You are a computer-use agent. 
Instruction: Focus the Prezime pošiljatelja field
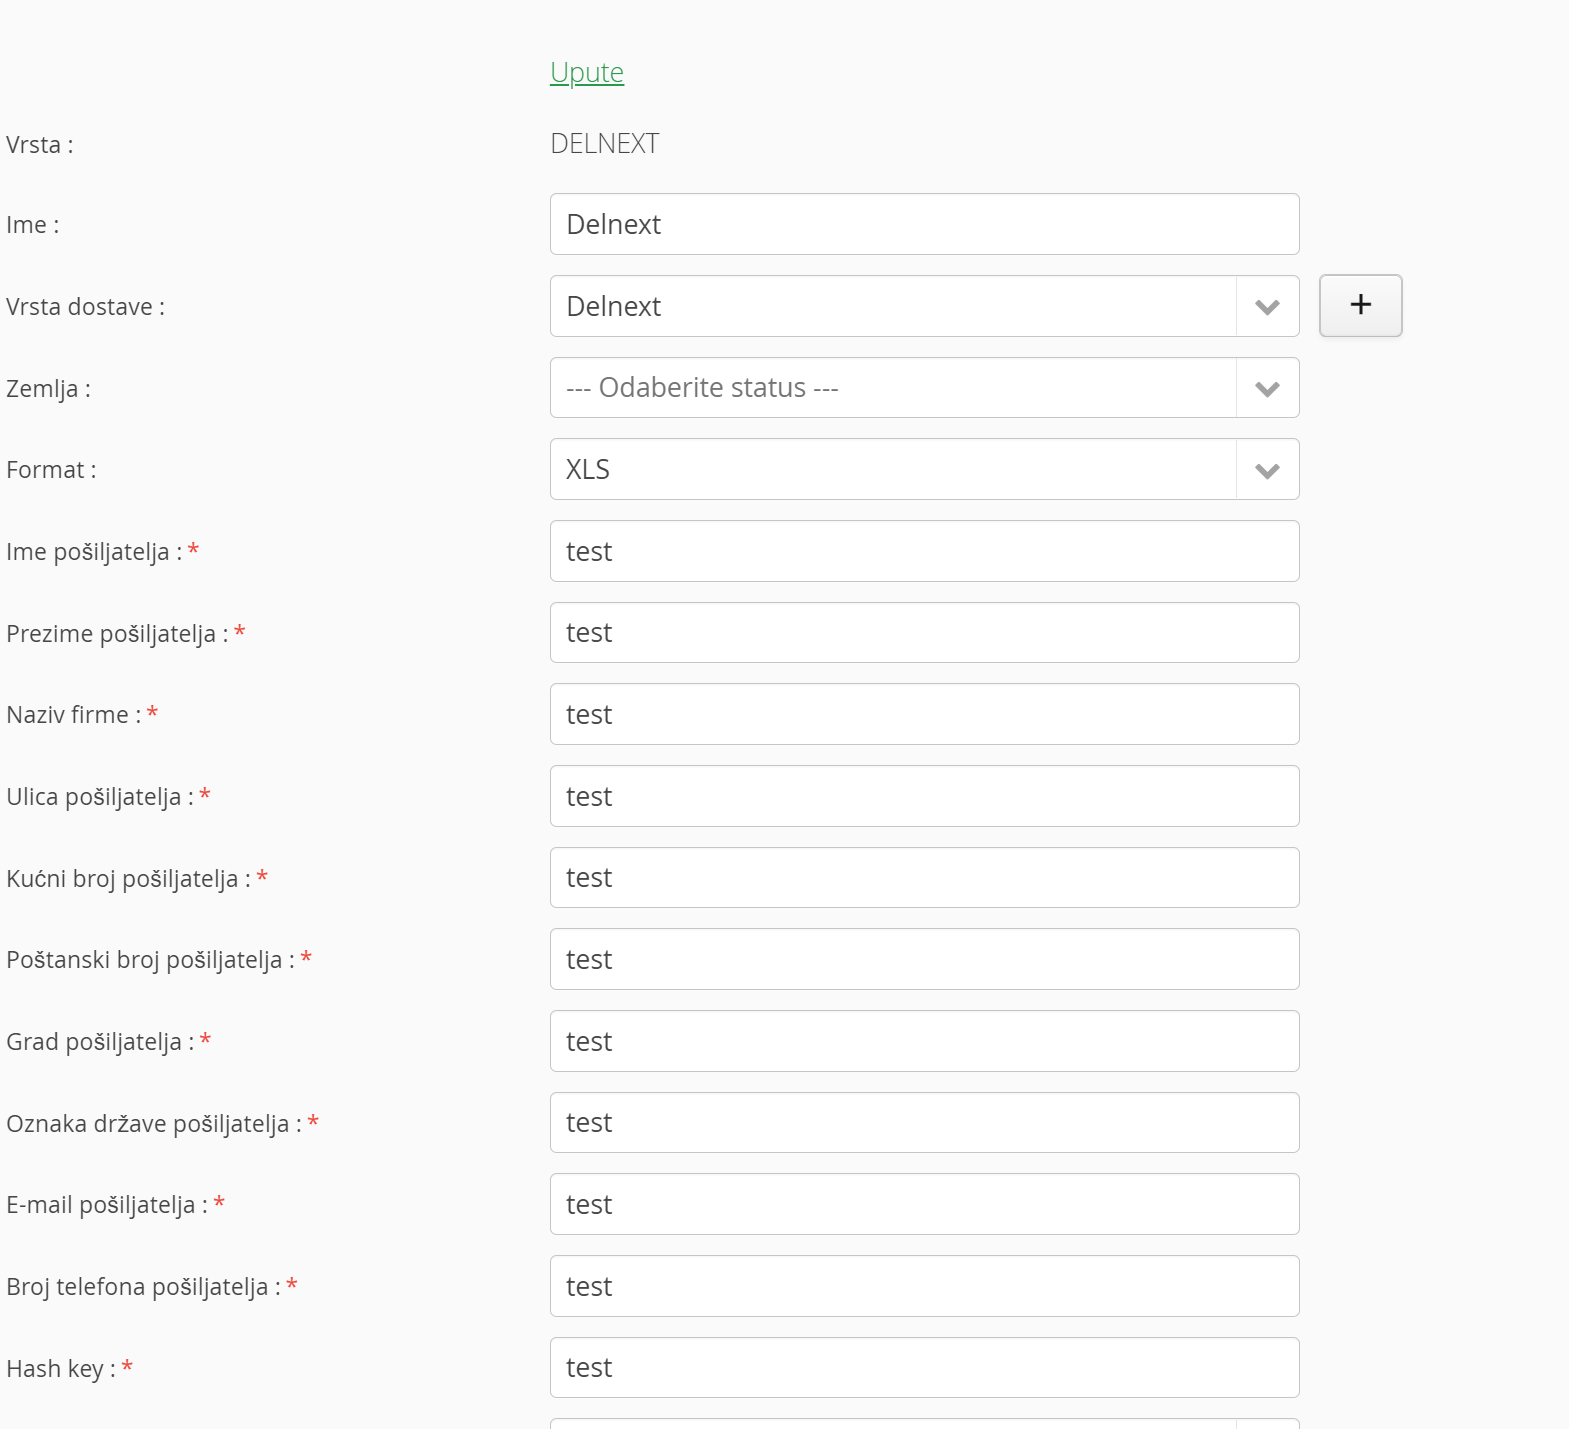[x=924, y=633]
